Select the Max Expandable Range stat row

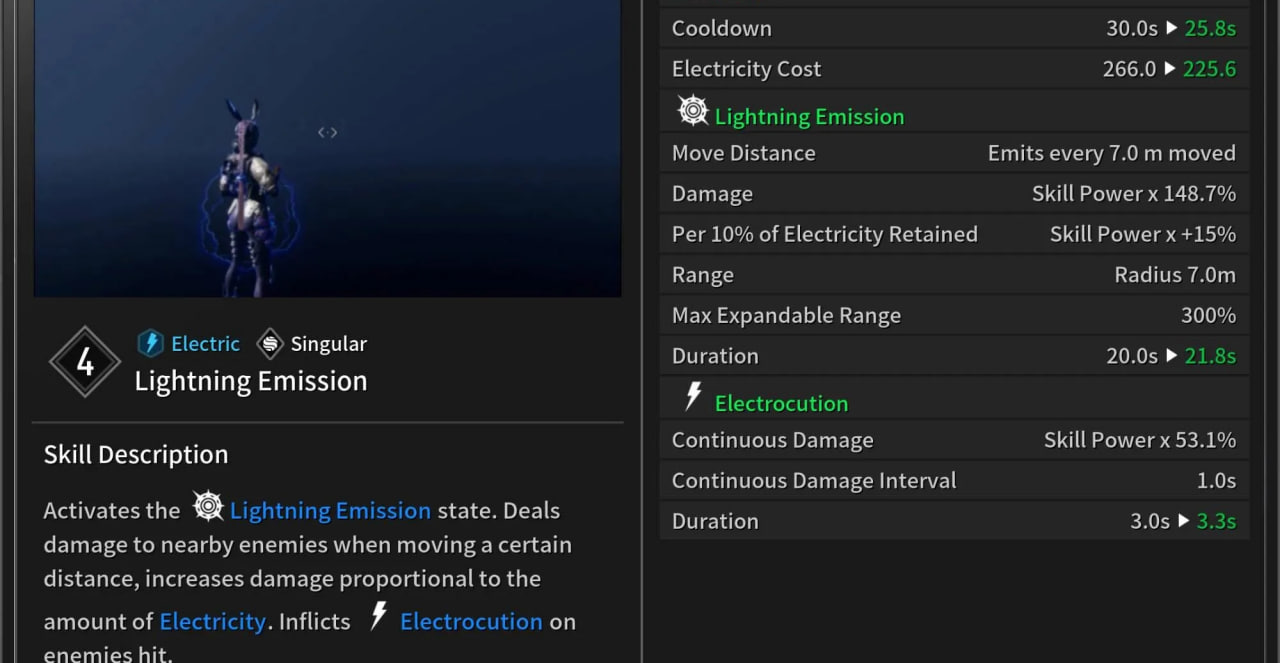pyautogui.click(x=954, y=316)
